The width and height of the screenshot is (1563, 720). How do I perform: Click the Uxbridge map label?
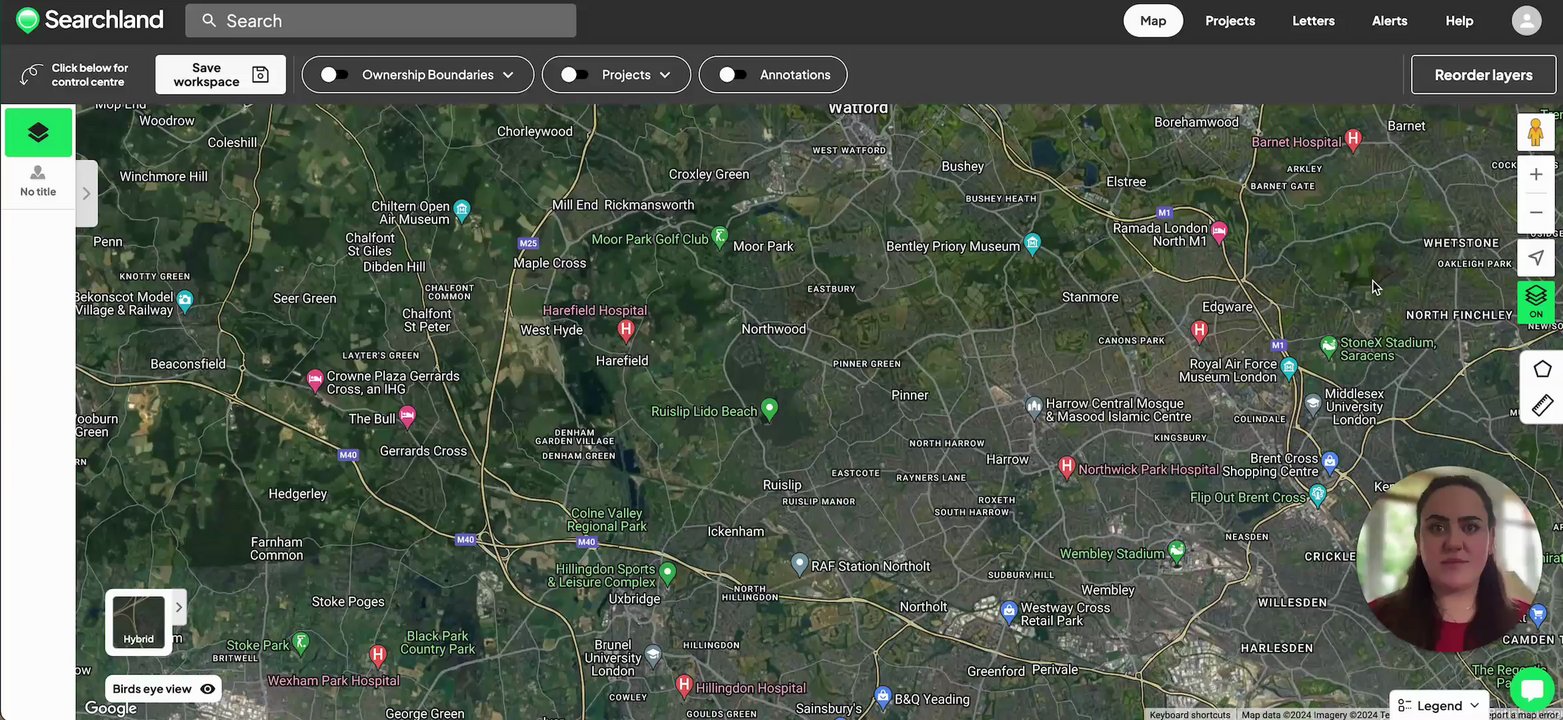click(x=634, y=599)
